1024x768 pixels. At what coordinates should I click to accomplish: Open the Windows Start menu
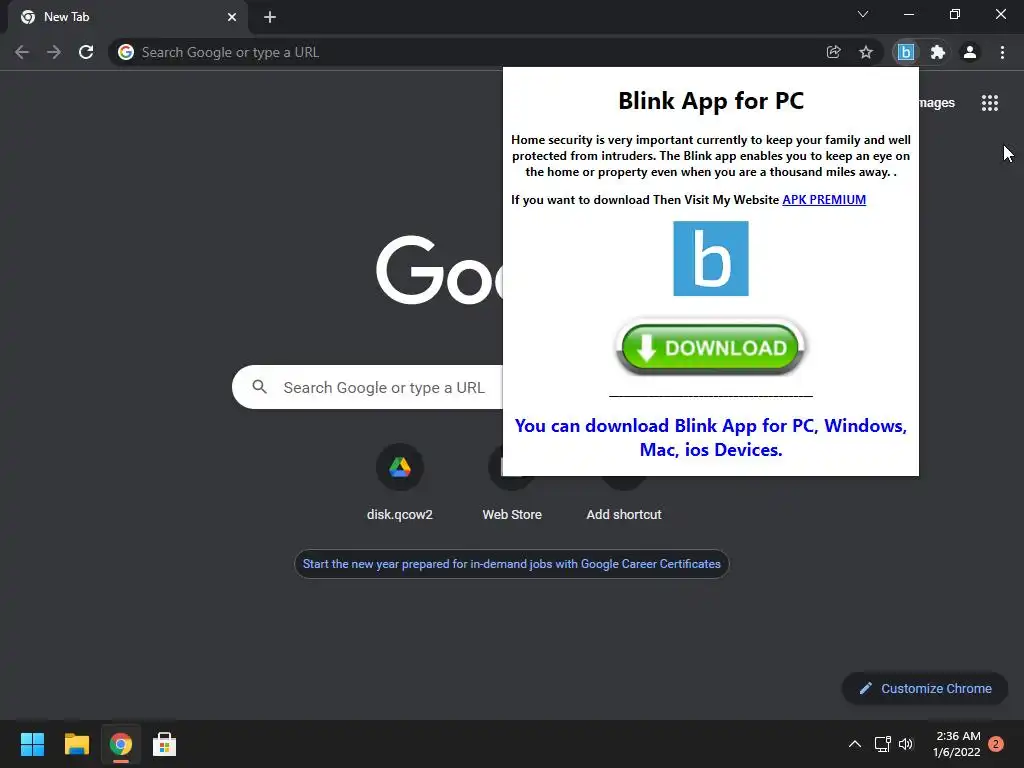click(32, 744)
